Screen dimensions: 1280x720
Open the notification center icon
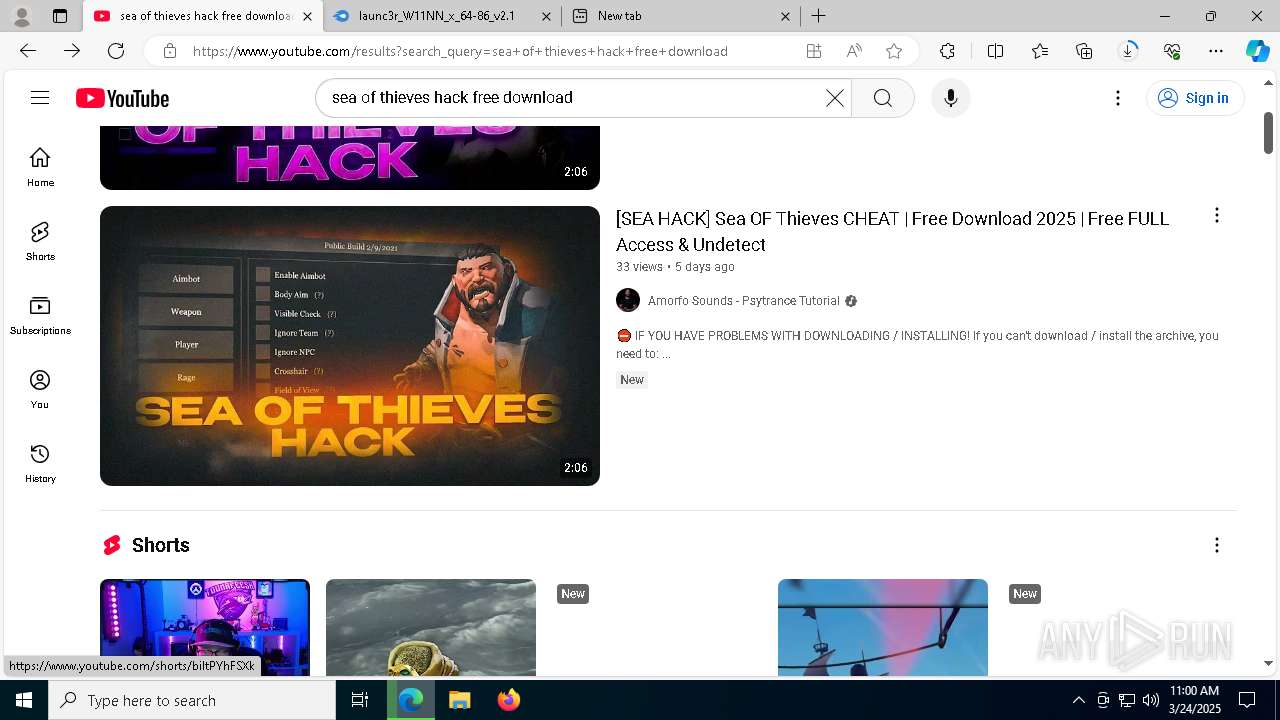1247,700
